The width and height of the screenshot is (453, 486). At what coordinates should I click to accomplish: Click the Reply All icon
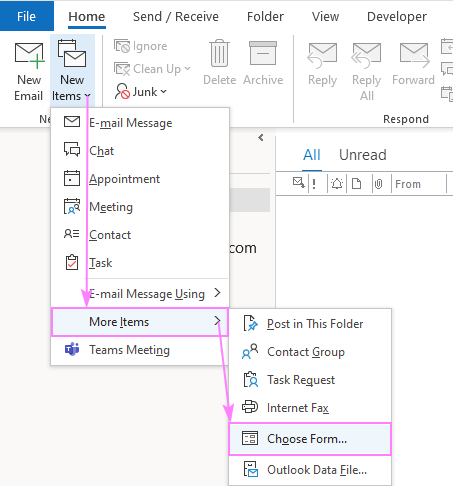(x=366, y=55)
